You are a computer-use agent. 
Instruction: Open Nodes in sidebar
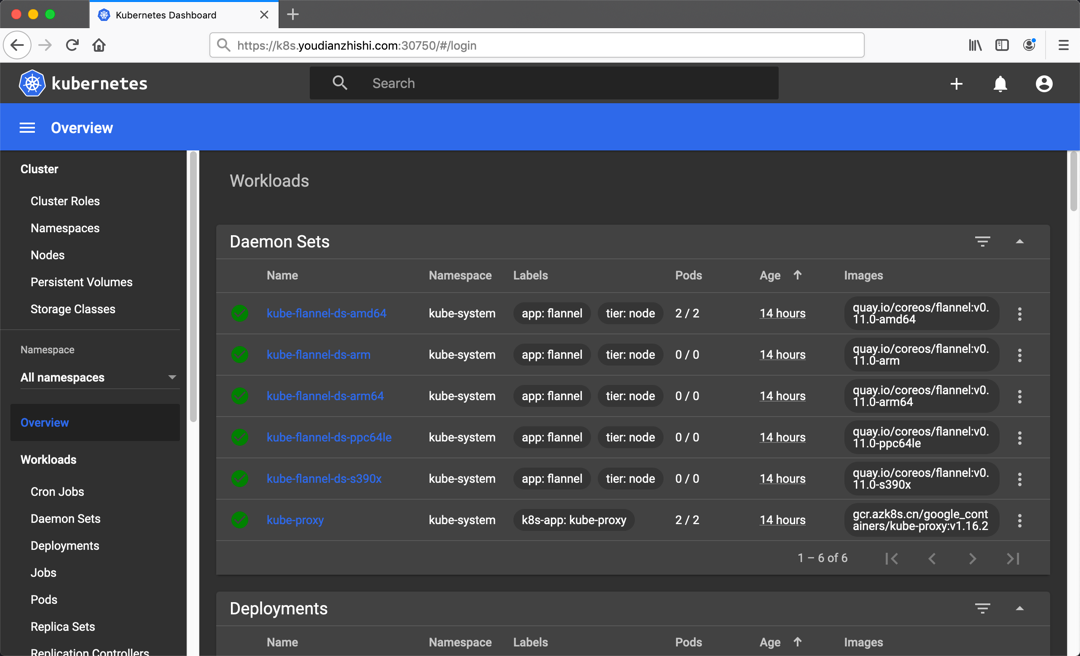tap(48, 255)
